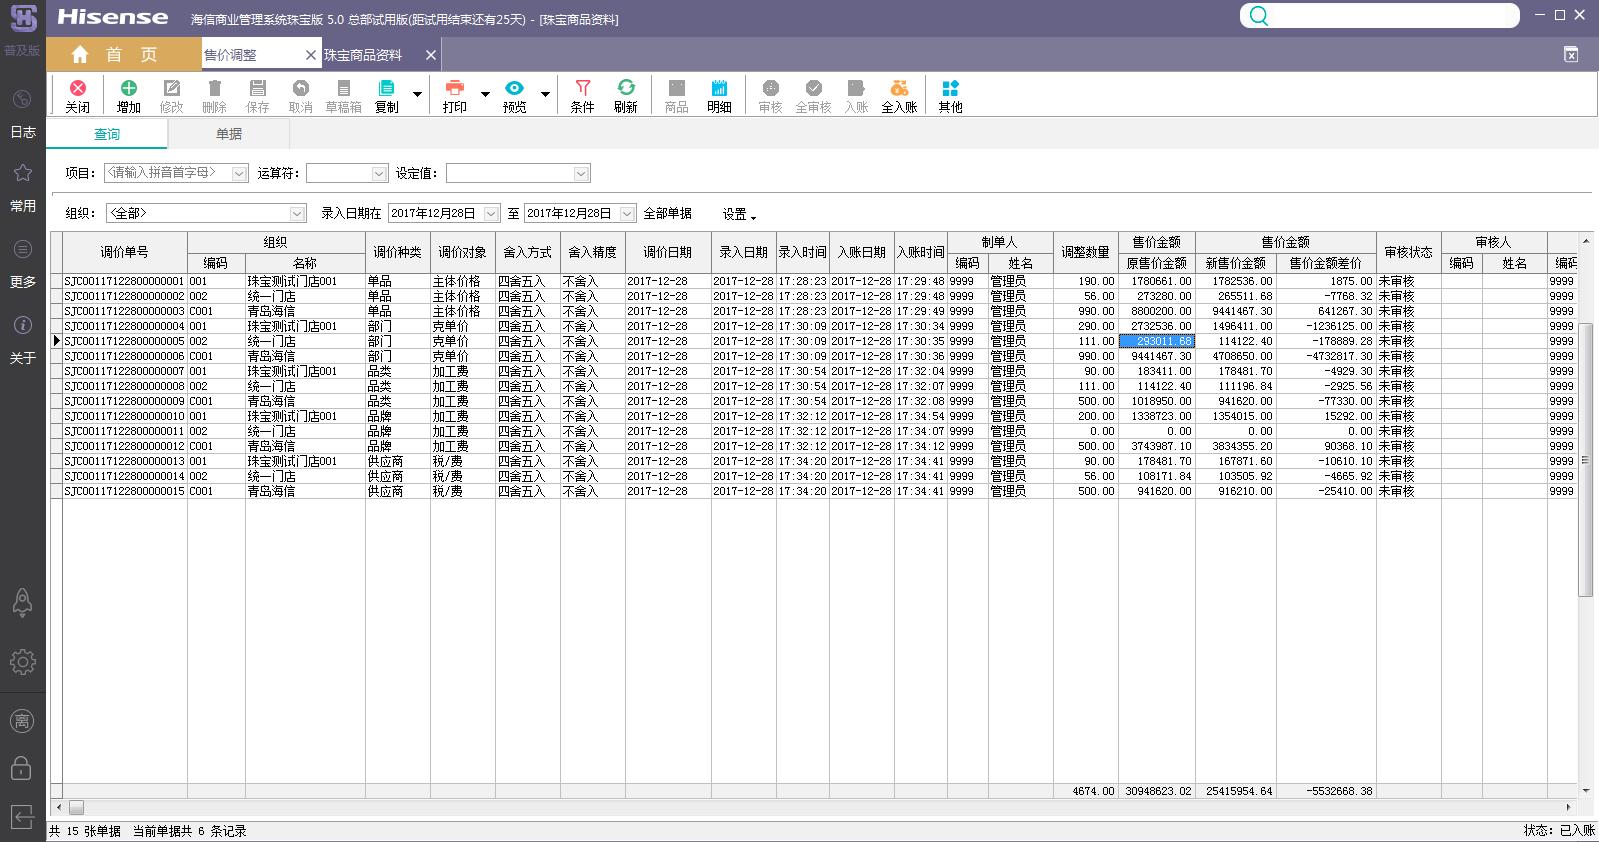This screenshot has width=1599, height=842.
Task: Click the 预览 (Preview) eye icon
Action: [x=514, y=95]
